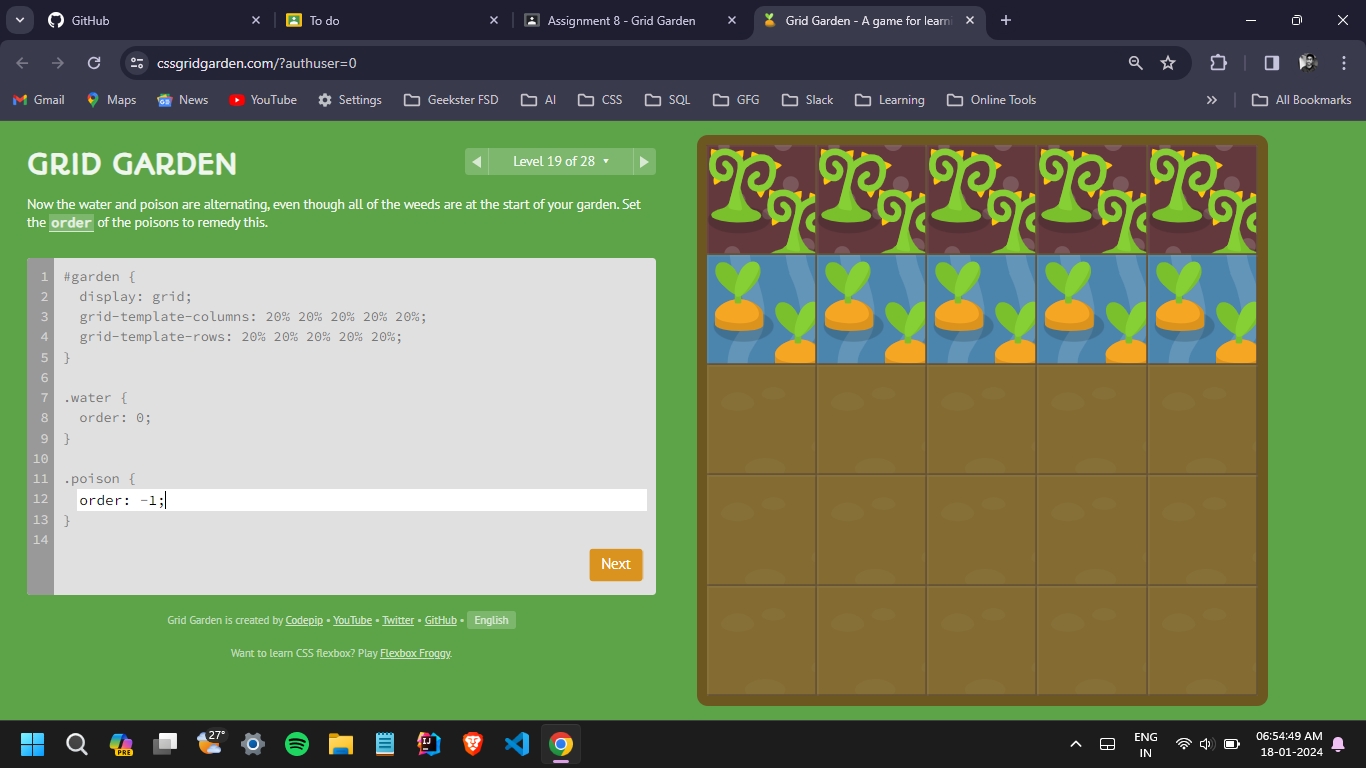Expand the hidden bookmarks overflow chevron

click(x=1212, y=100)
